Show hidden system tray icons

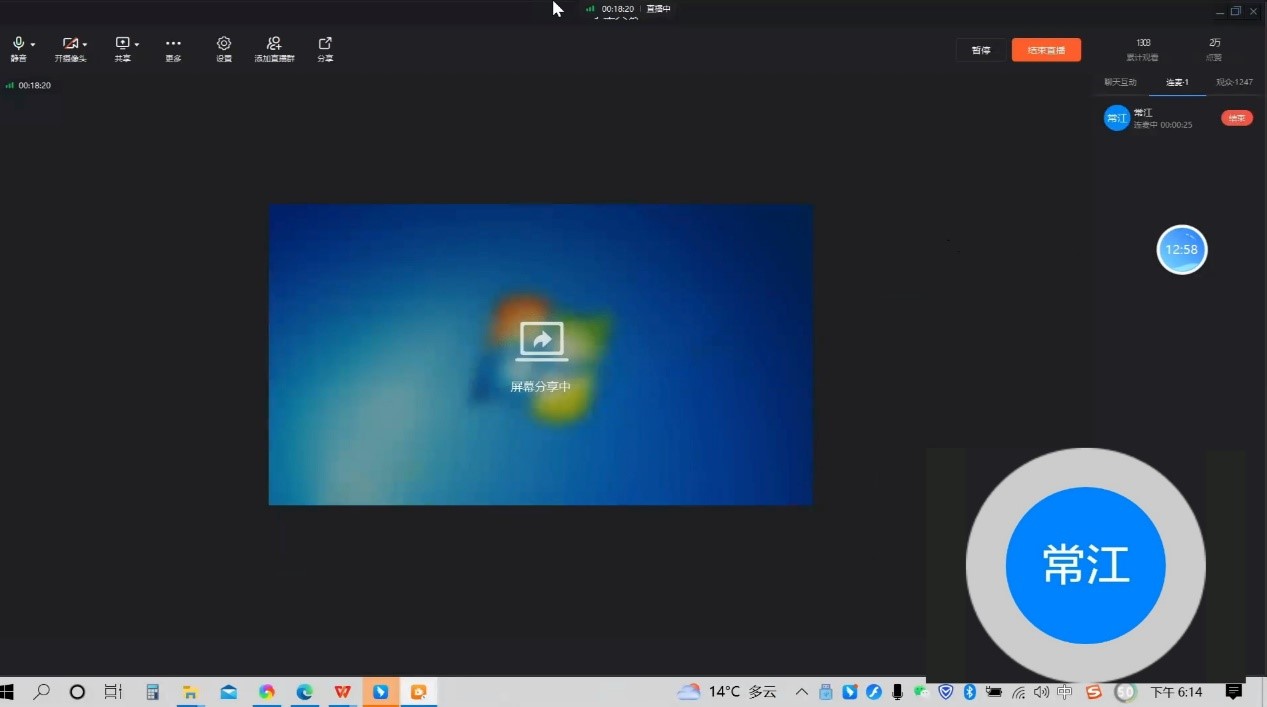click(801, 692)
